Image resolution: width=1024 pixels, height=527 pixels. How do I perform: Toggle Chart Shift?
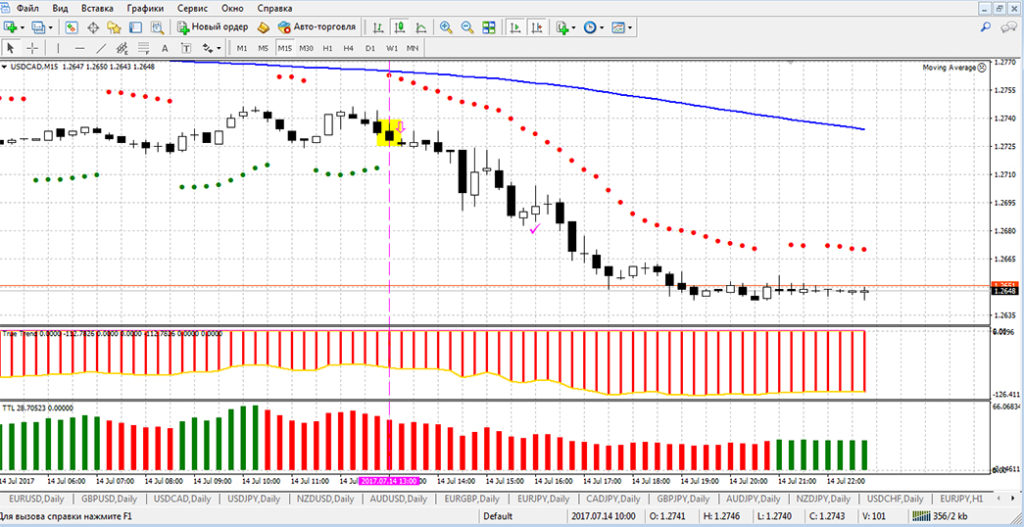537,27
